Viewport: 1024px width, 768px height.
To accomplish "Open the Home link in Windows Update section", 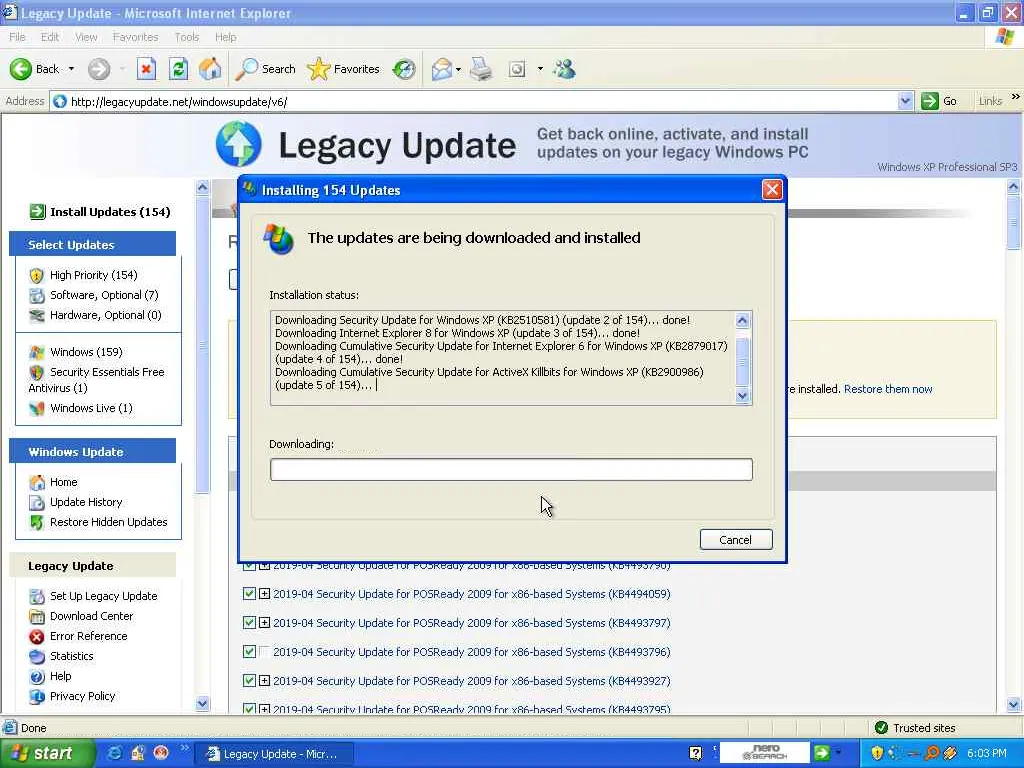I will tap(63, 482).
